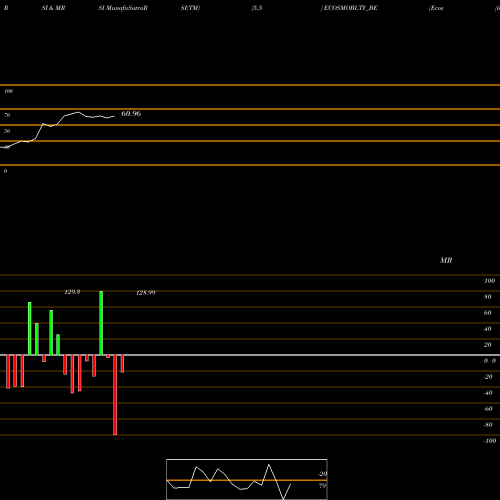The height and width of the screenshot is (500, 500).
Task: Click the 128.99 value label
Action: (x=146, y=293)
